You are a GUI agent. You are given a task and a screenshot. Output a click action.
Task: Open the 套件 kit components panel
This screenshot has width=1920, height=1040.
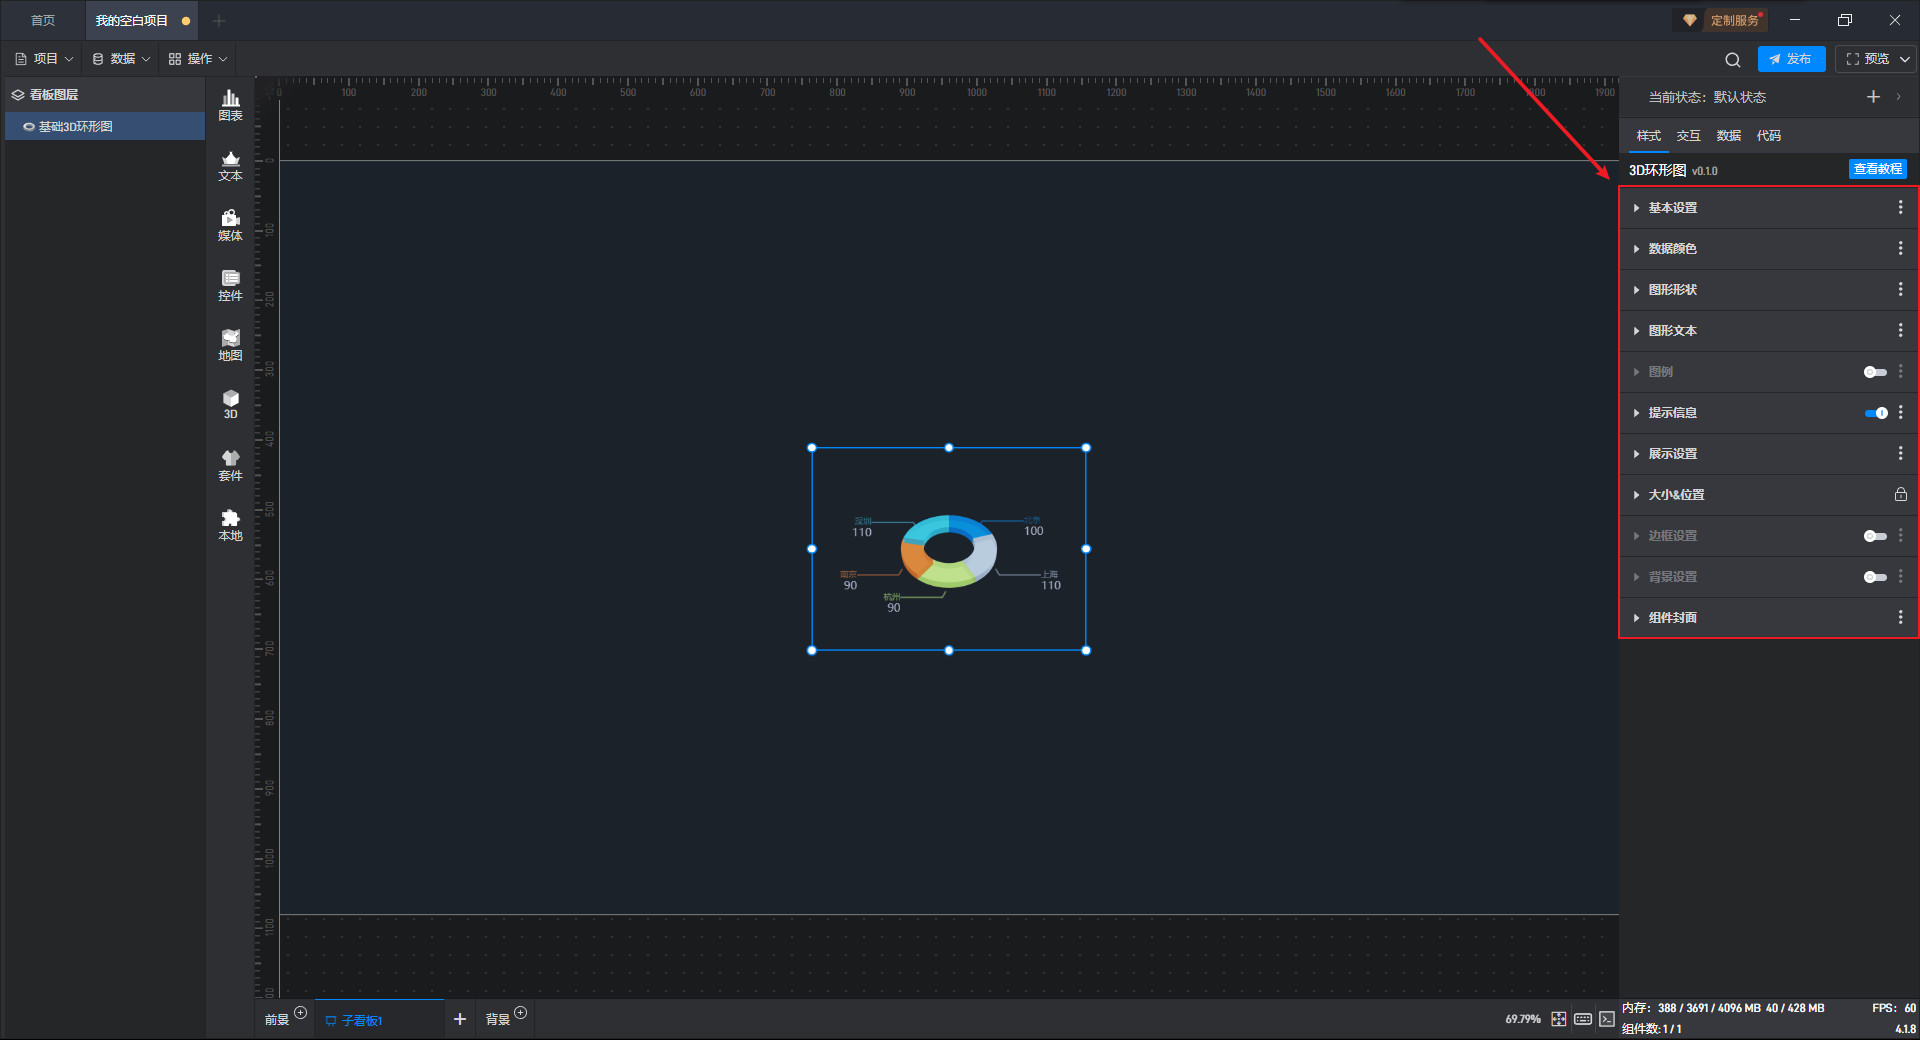pos(230,465)
